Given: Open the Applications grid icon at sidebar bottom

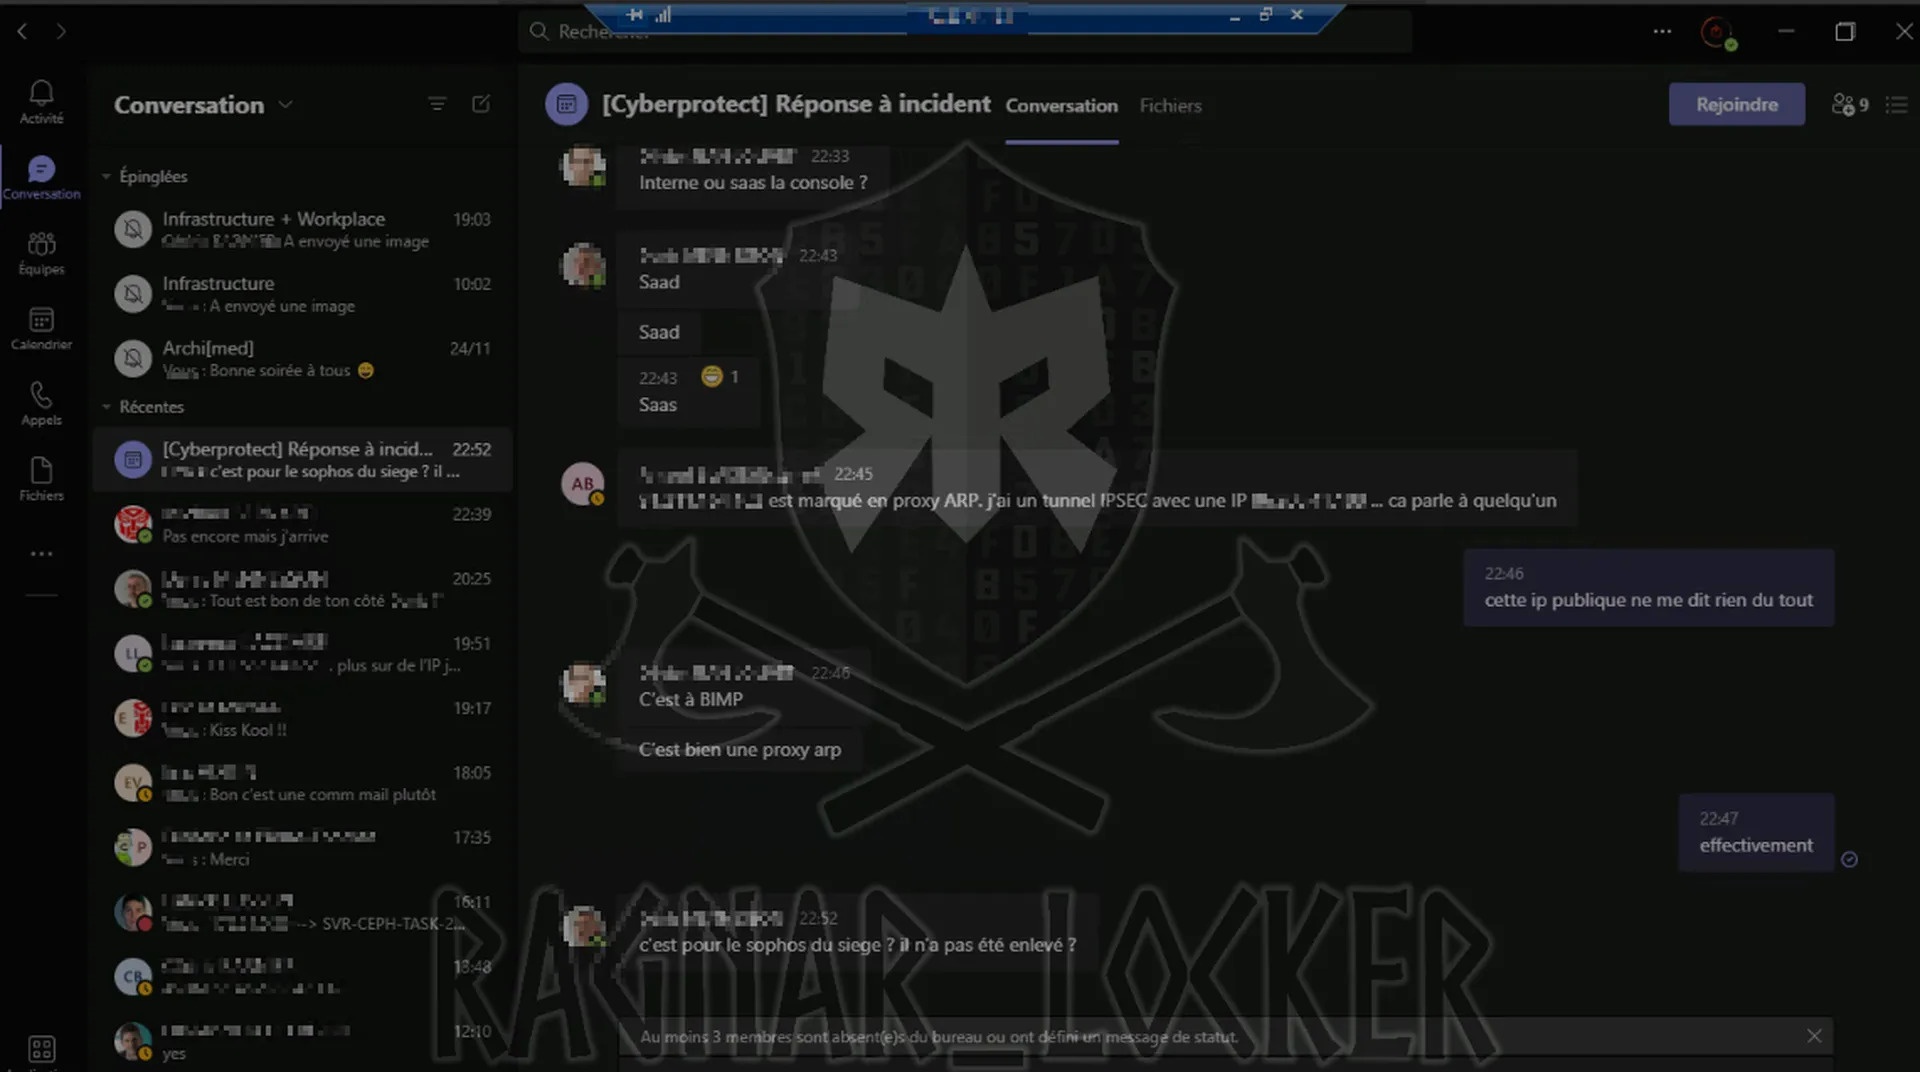Looking at the screenshot, I should coord(41,1049).
